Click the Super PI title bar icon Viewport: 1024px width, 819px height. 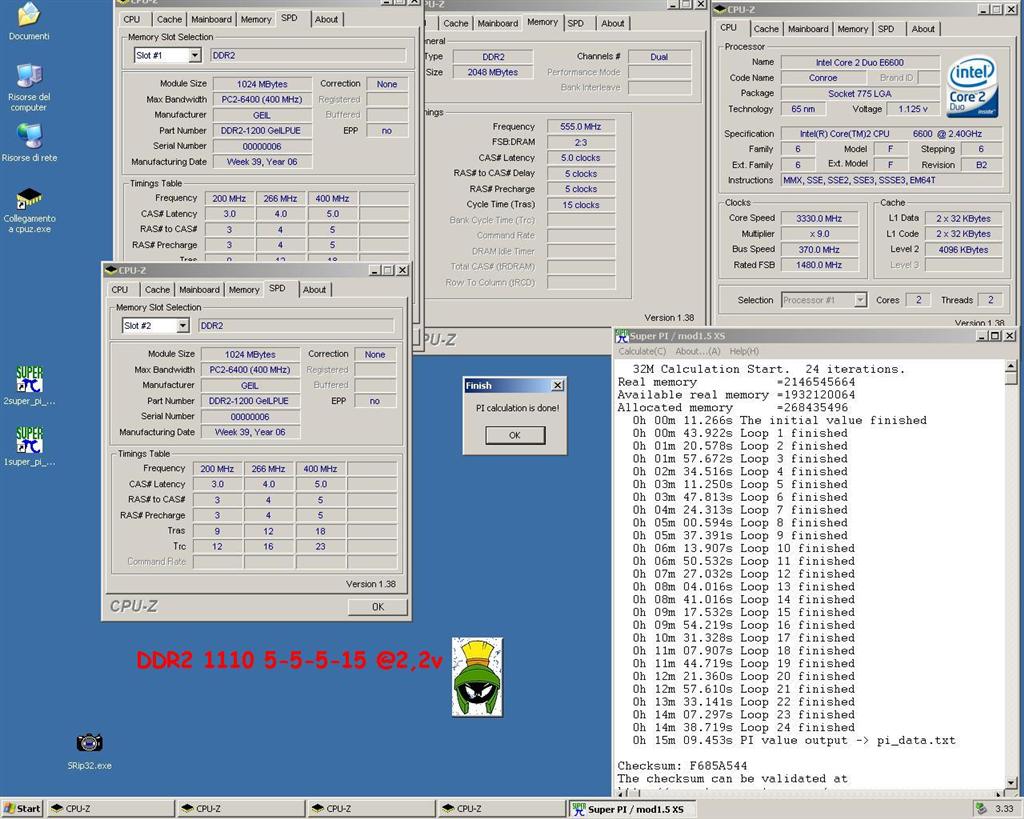click(622, 336)
